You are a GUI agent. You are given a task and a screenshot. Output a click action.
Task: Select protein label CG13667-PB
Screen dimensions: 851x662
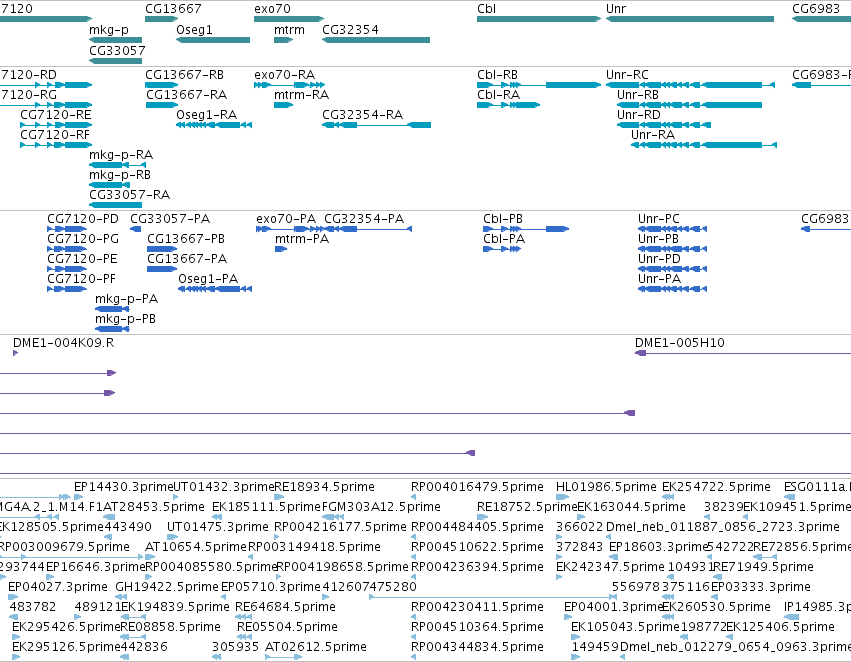(186, 239)
